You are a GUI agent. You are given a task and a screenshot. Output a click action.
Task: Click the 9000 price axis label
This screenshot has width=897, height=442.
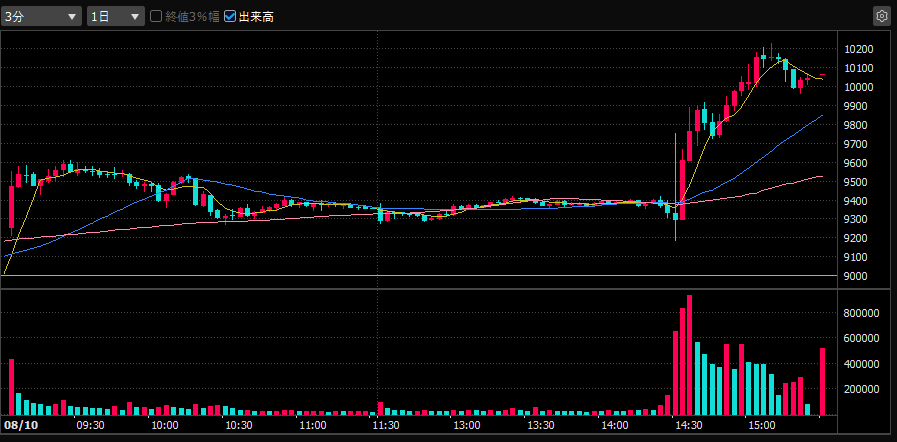856,276
